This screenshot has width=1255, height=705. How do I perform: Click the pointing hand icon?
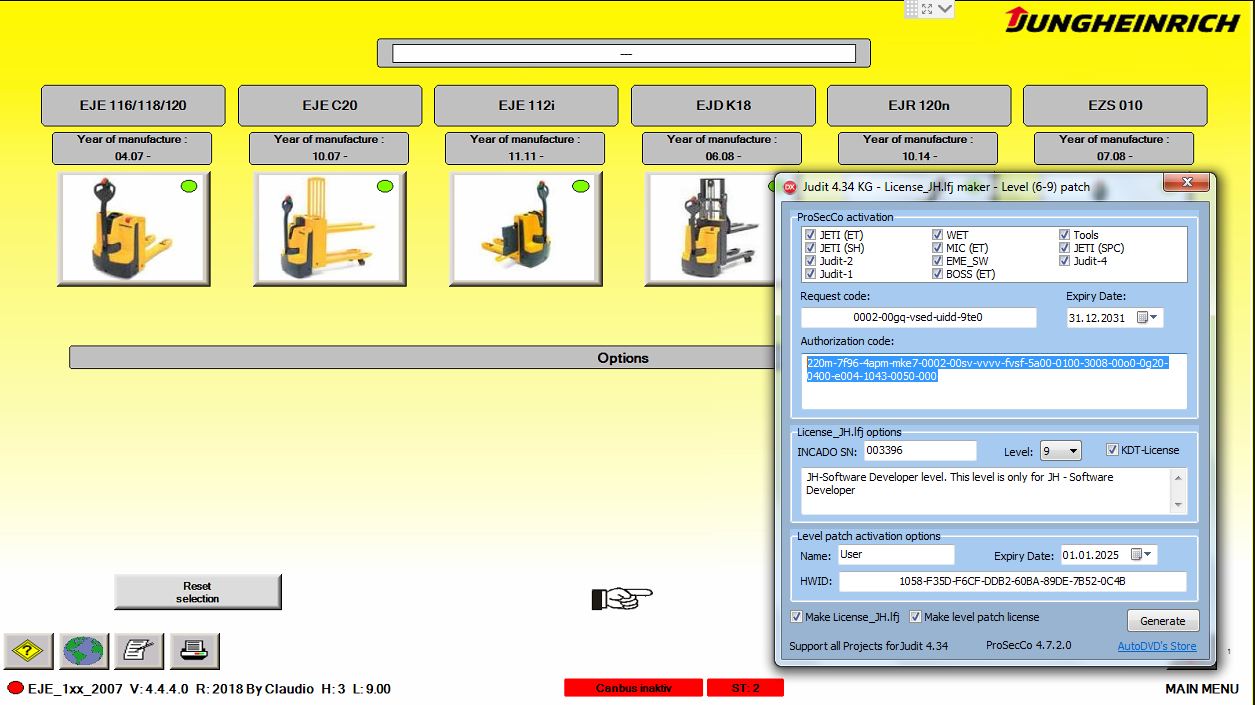click(621, 598)
